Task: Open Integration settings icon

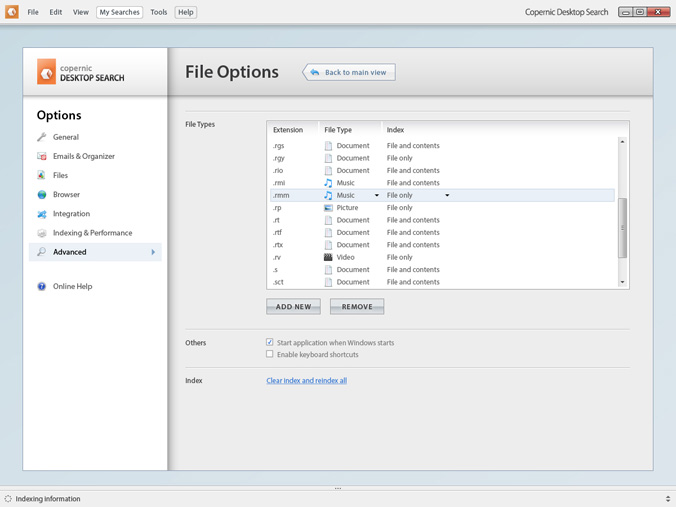Action: (x=42, y=214)
